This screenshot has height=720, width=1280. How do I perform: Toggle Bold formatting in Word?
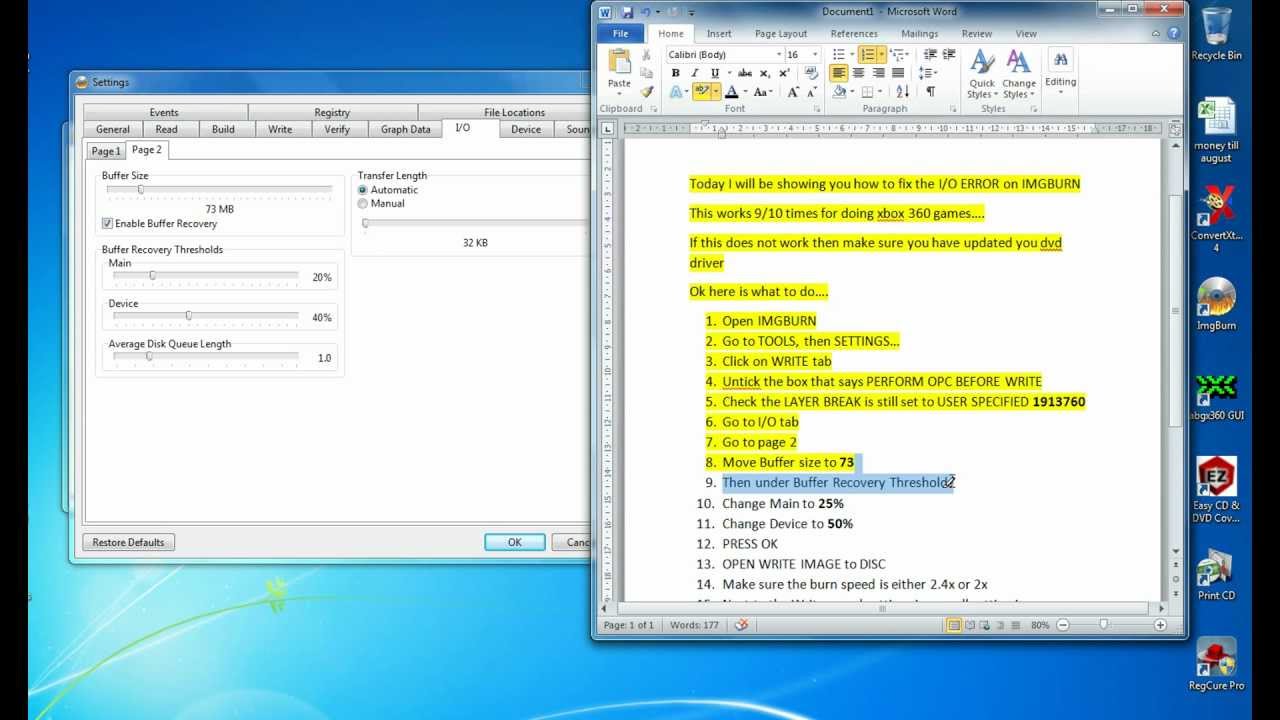(x=676, y=73)
